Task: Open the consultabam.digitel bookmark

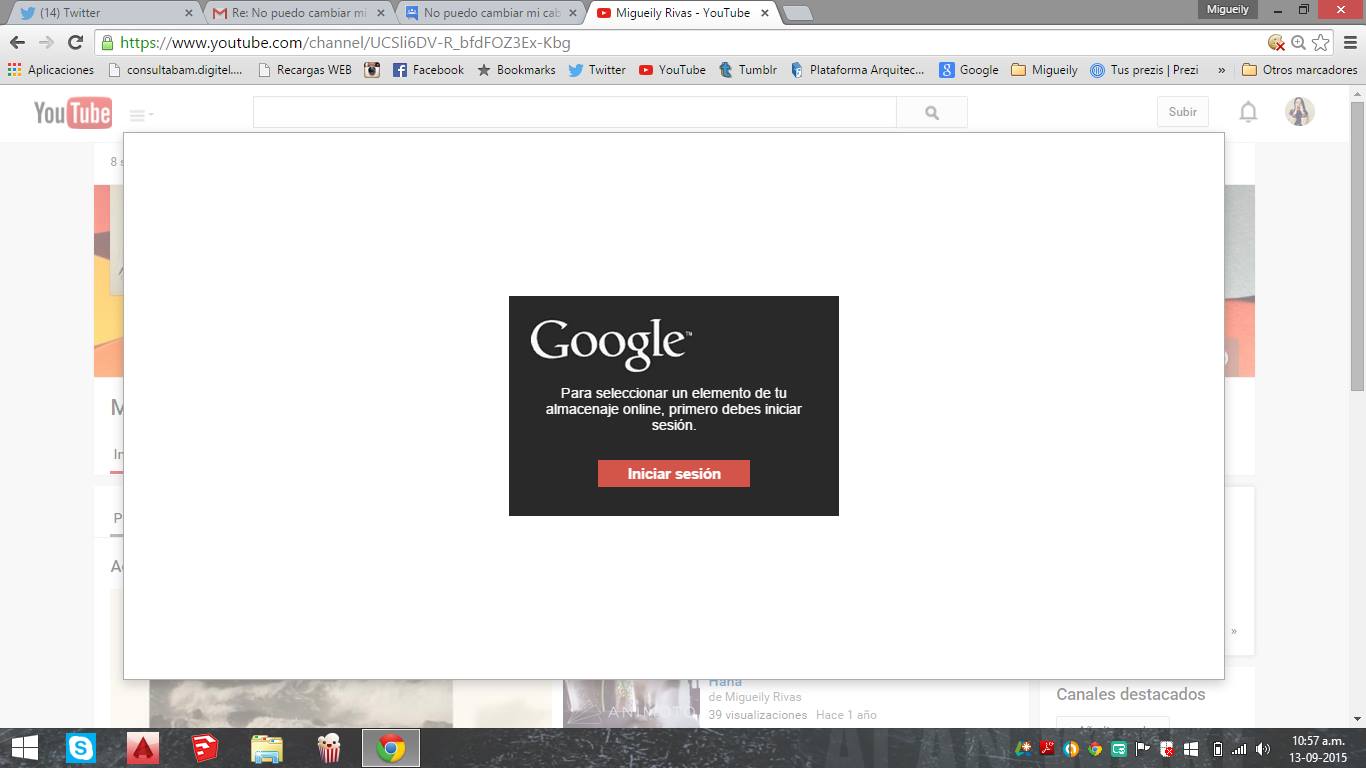Action: 175,70
